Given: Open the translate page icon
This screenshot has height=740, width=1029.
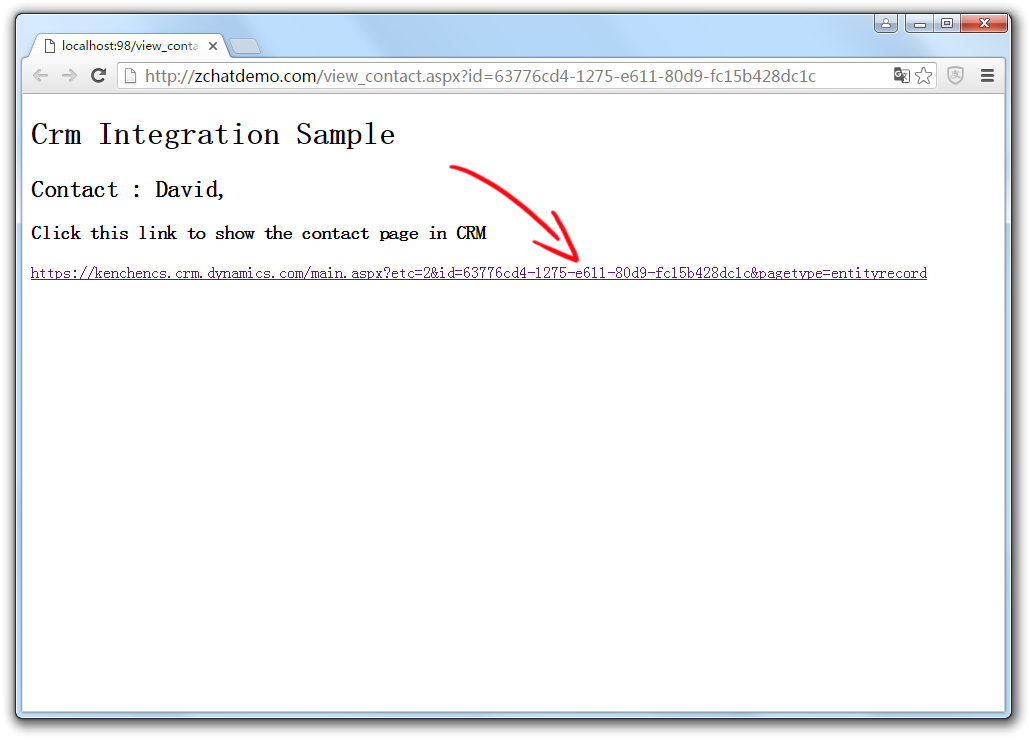Looking at the screenshot, I should click(x=902, y=76).
